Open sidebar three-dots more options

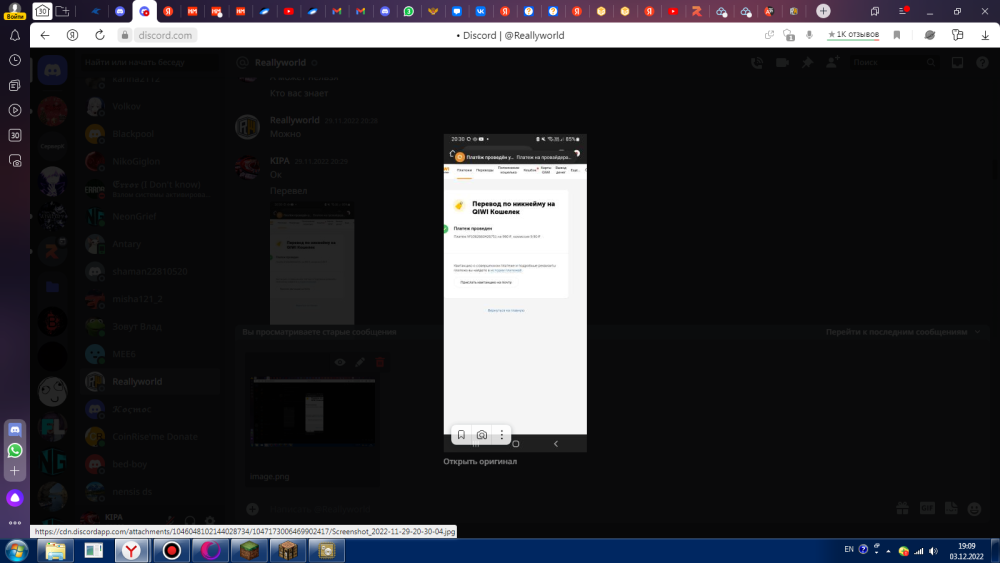[15, 523]
